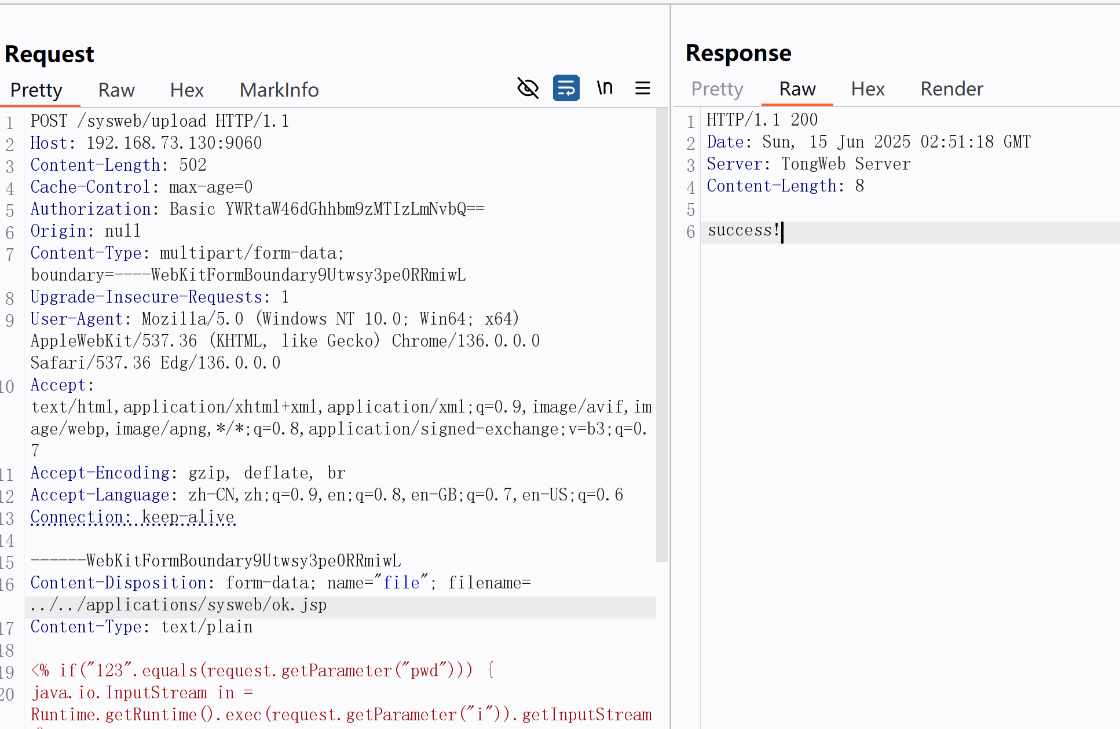
Task: Click the response 'Content-Length: 8' header
Action: tap(786, 186)
